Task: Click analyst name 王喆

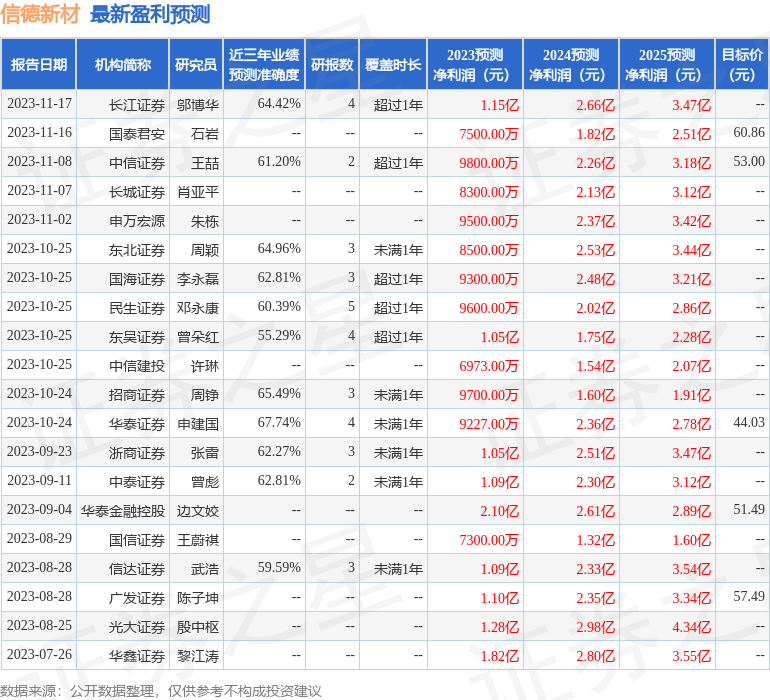Action: [x=205, y=163]
